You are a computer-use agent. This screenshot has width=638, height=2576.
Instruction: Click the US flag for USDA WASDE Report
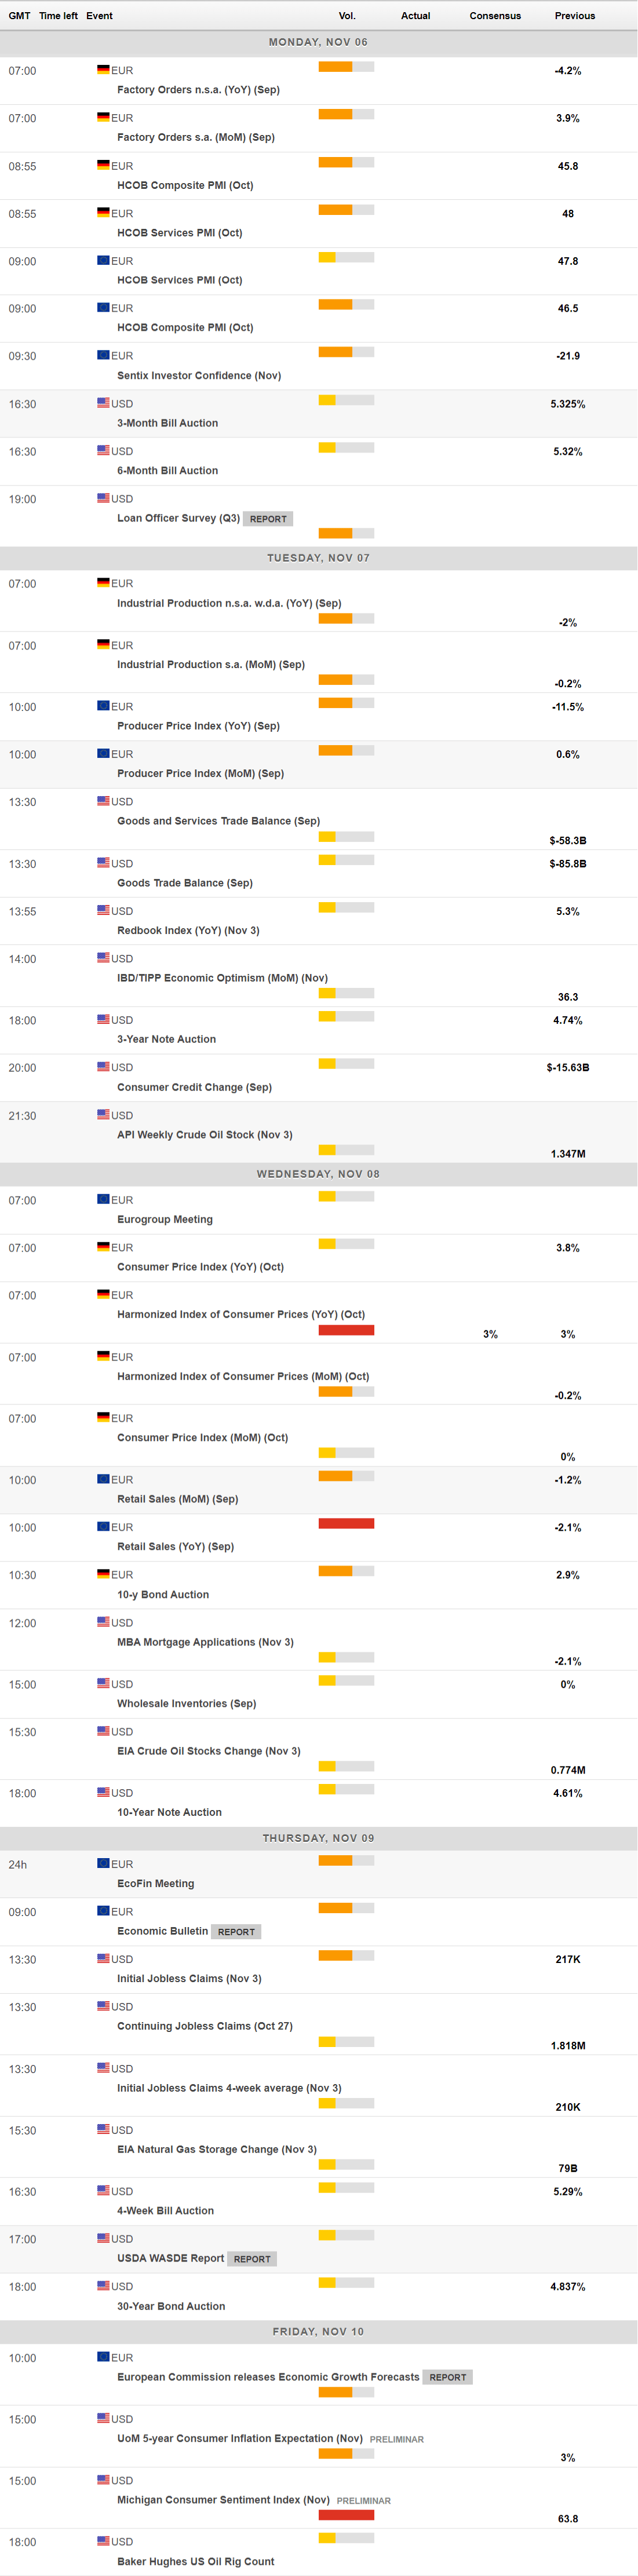click(103, 2238)
